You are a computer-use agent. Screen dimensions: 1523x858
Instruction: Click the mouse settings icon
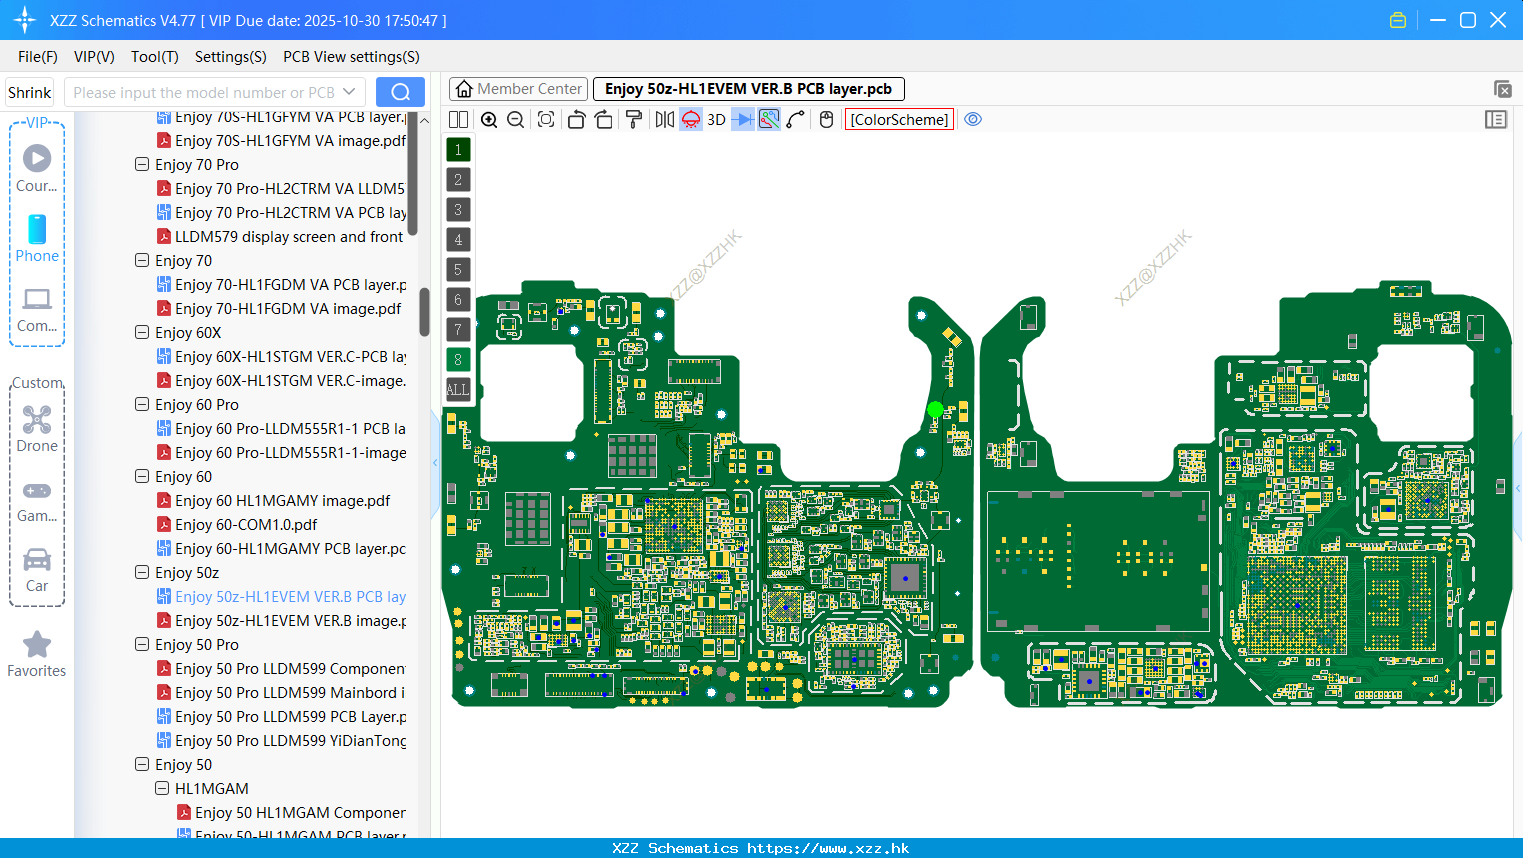coord(826,119)
